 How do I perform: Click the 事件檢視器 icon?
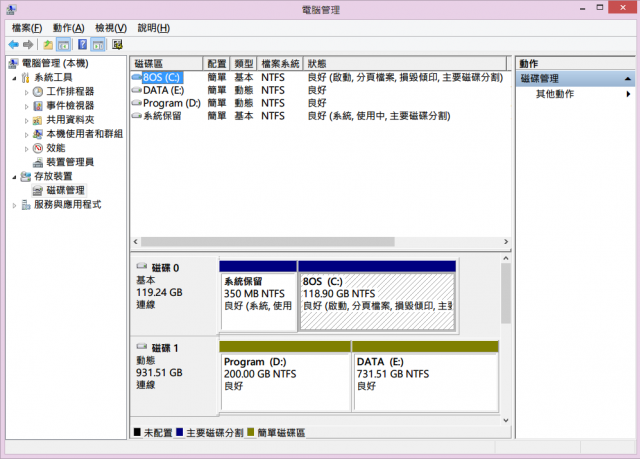[38, 106]
